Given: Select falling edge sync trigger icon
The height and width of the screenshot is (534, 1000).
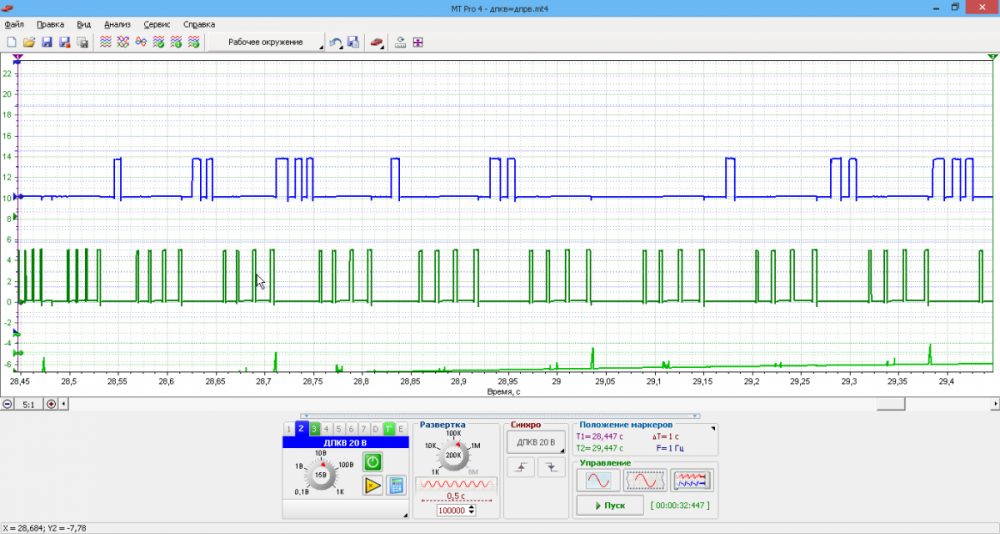Looking at the screenshot, I should click(551, 467).
